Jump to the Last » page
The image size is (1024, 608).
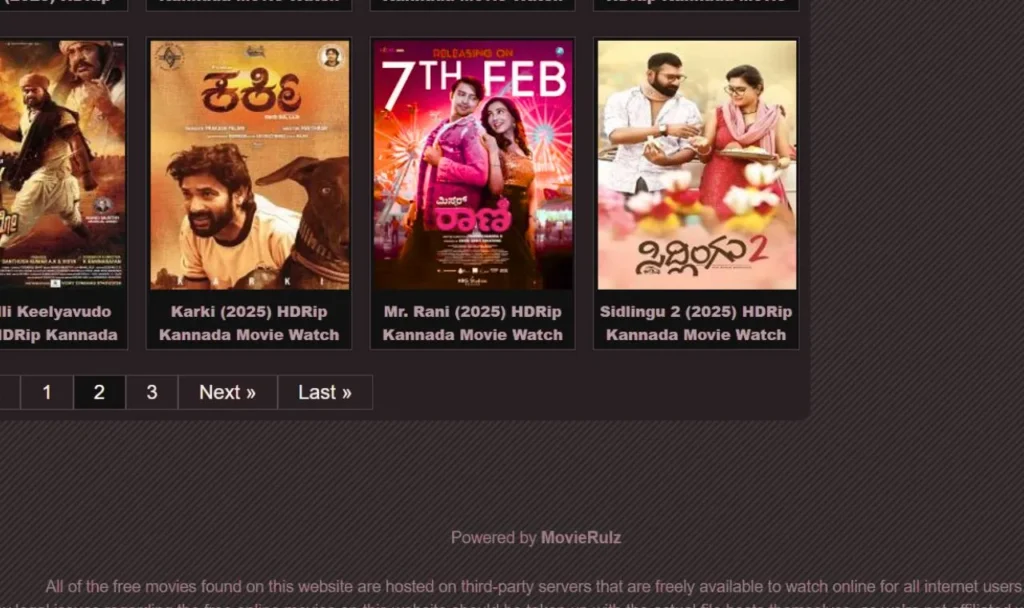pos(325,392)
